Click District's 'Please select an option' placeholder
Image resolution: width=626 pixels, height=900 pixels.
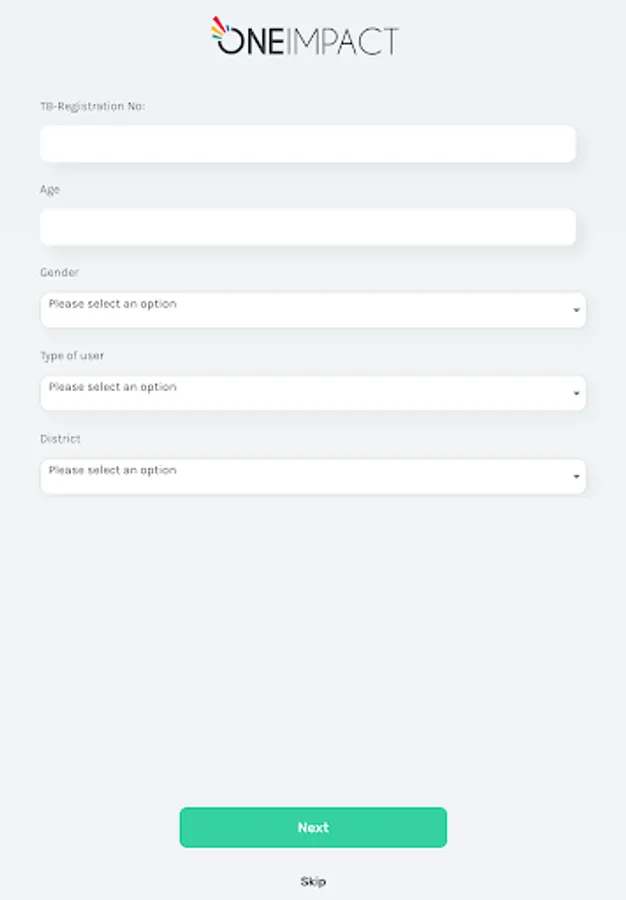click(x=112, y=470)
